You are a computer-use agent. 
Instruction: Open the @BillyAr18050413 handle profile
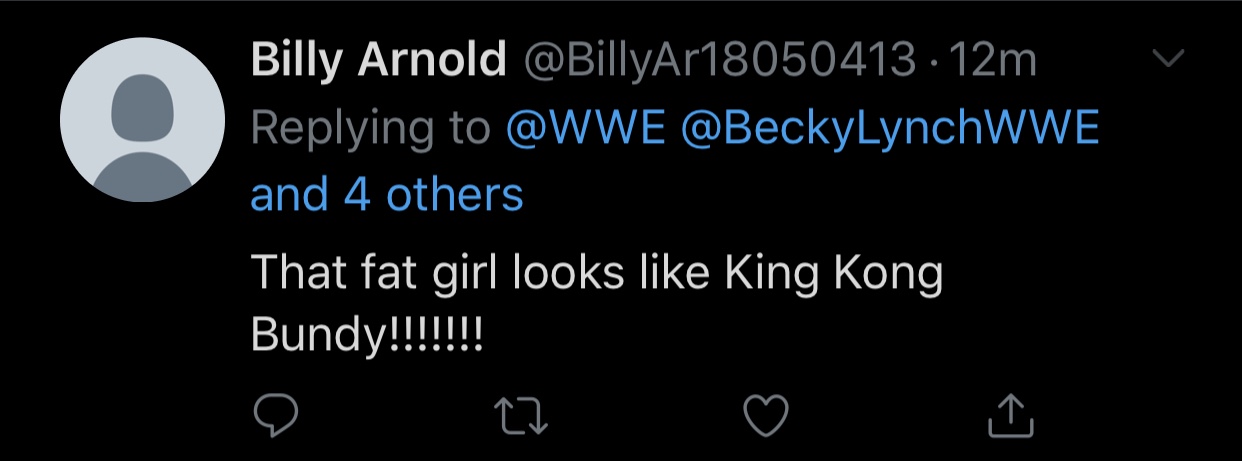click(x=721, y=62)
